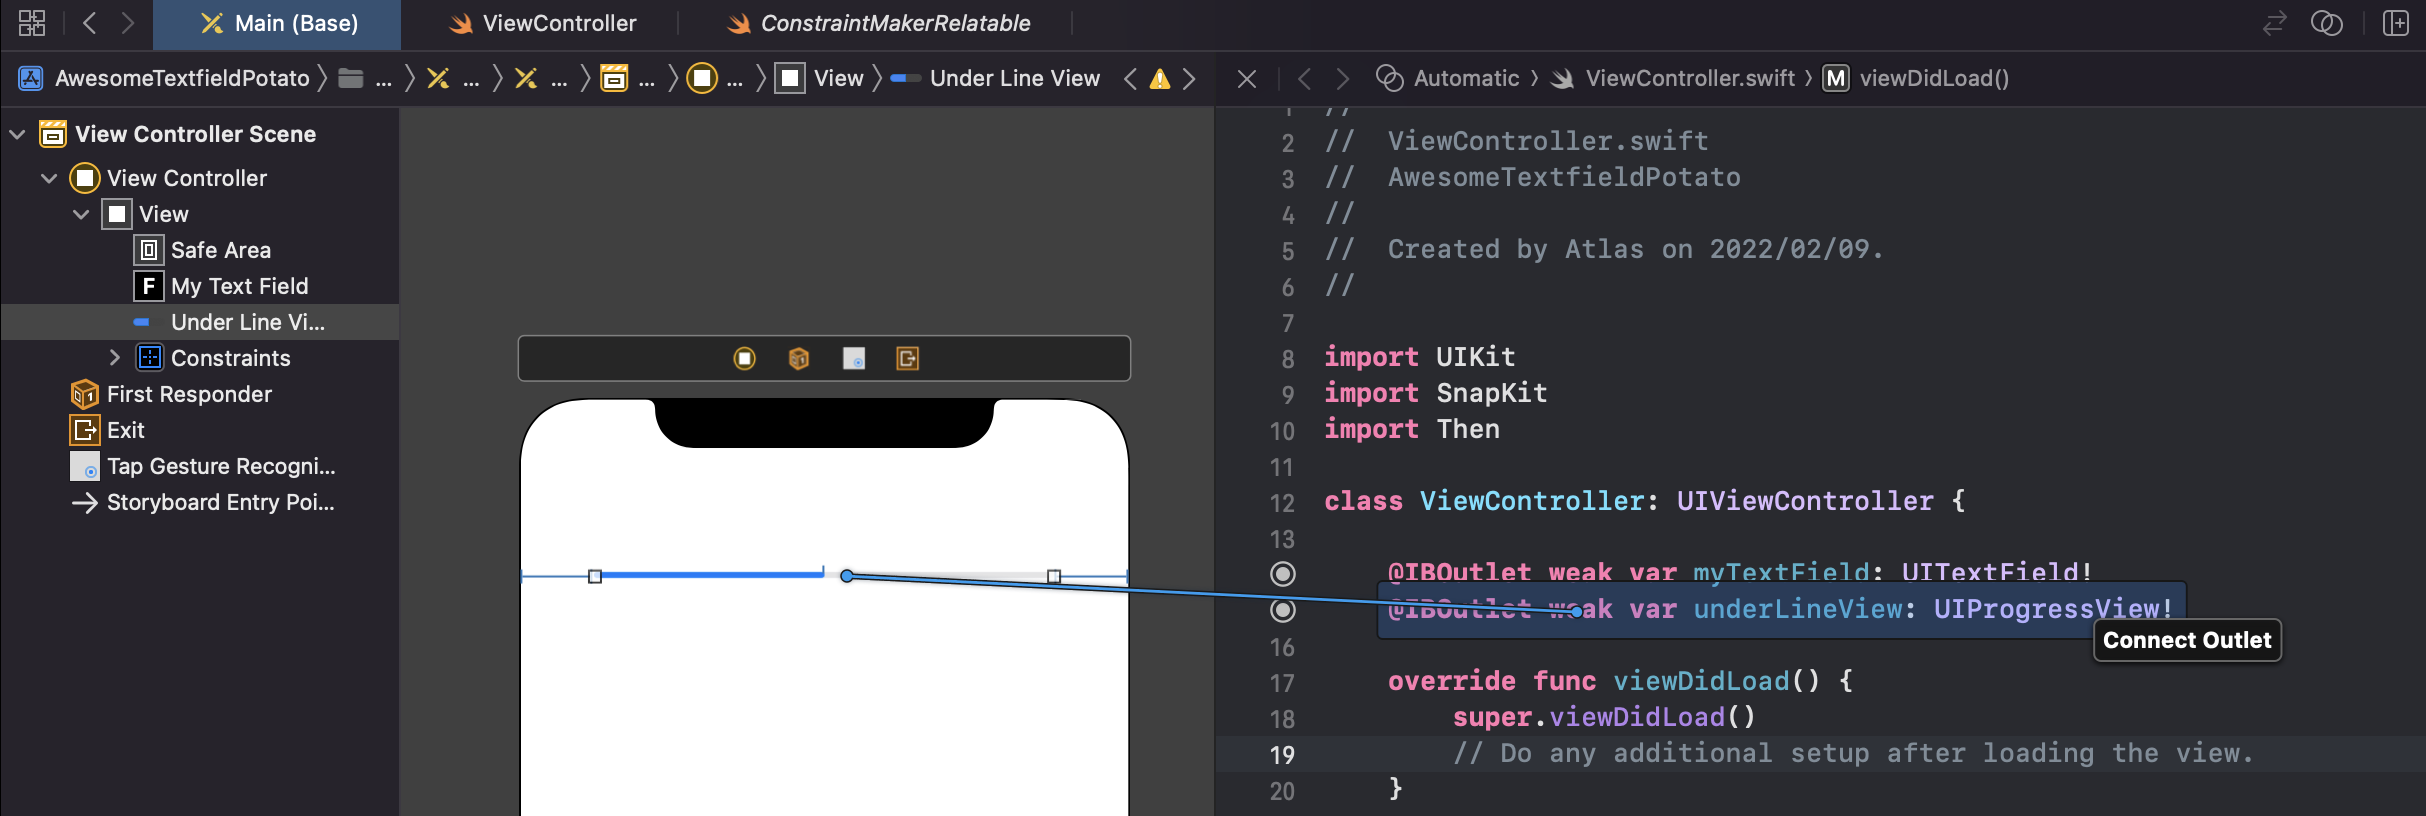
Task: Open the Automatic assistant mode menu
Action: tap(1448, 78)
